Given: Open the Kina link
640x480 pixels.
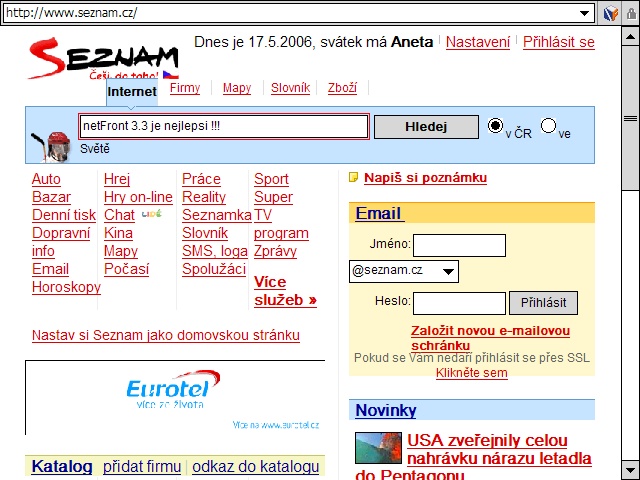Looking at the screenshot, I should [118, 233].
